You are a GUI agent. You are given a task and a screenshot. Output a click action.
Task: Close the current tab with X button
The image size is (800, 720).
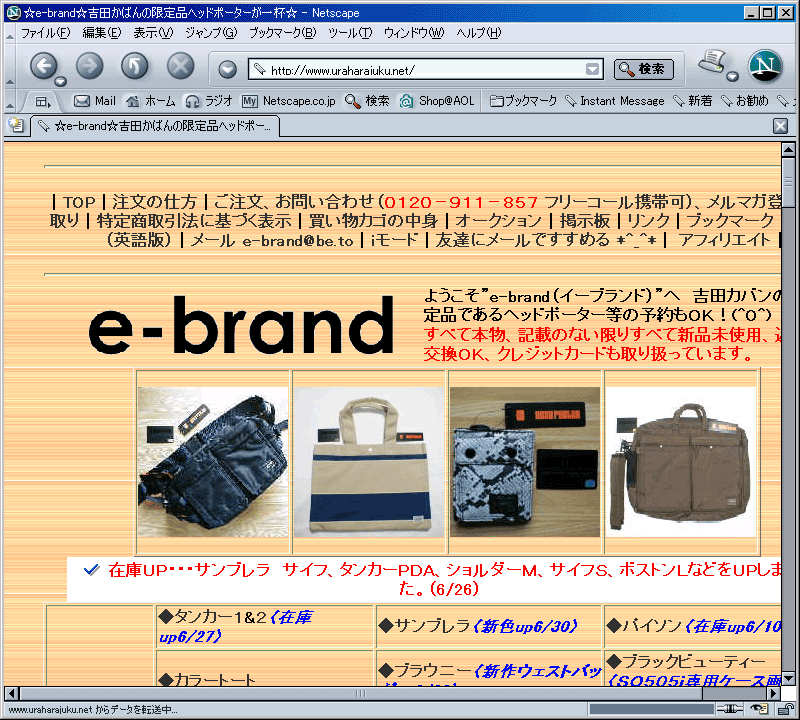[x=781, y=126]
